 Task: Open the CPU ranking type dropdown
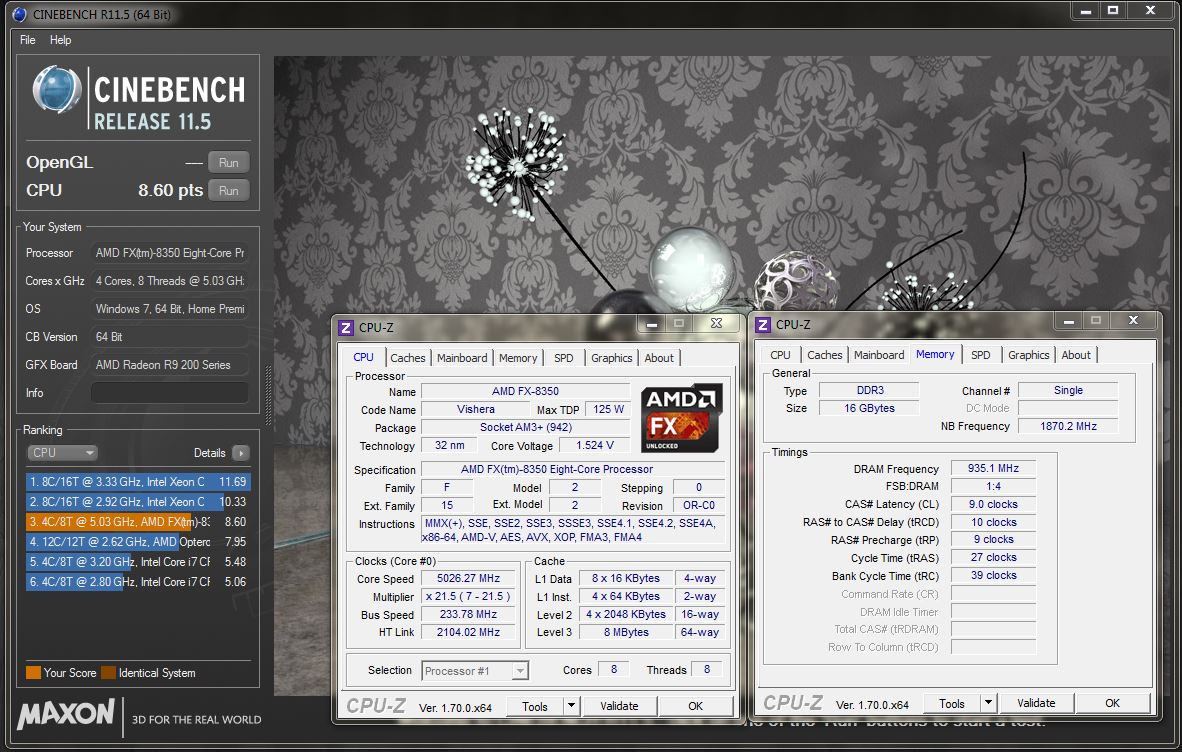pos(63,453)
